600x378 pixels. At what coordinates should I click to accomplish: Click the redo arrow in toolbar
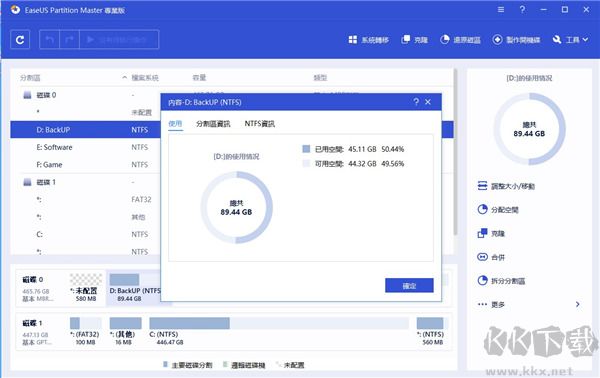click(x=69, y=39)
